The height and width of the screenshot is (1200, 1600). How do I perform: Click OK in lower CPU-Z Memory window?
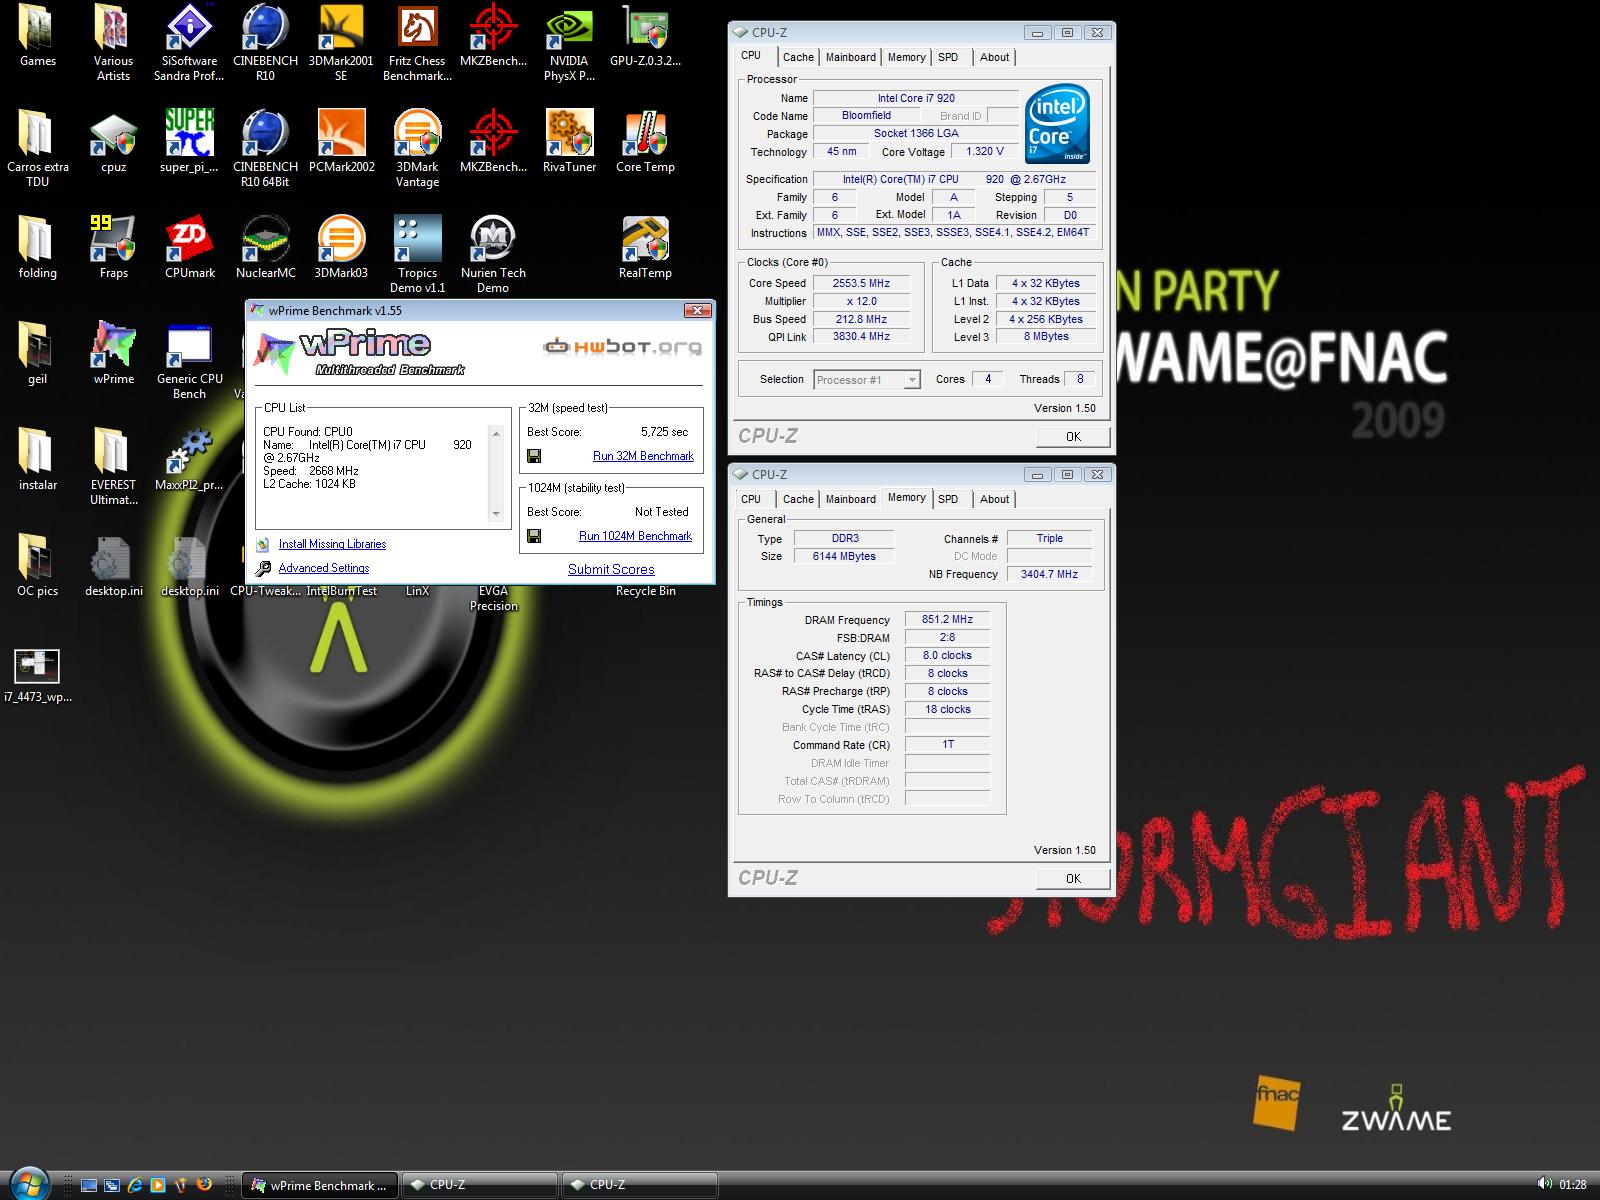click(x=1073, y=879)
